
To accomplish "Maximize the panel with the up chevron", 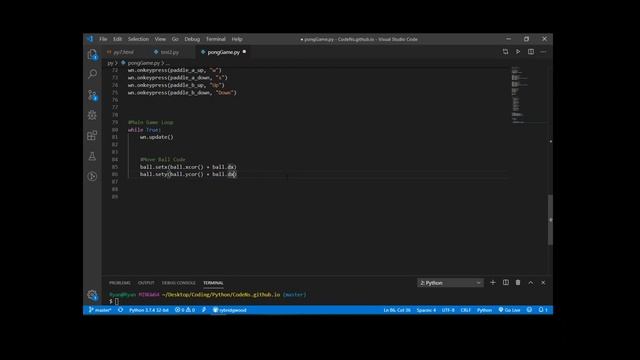I will pyautogui.click(x=531, y=282).
